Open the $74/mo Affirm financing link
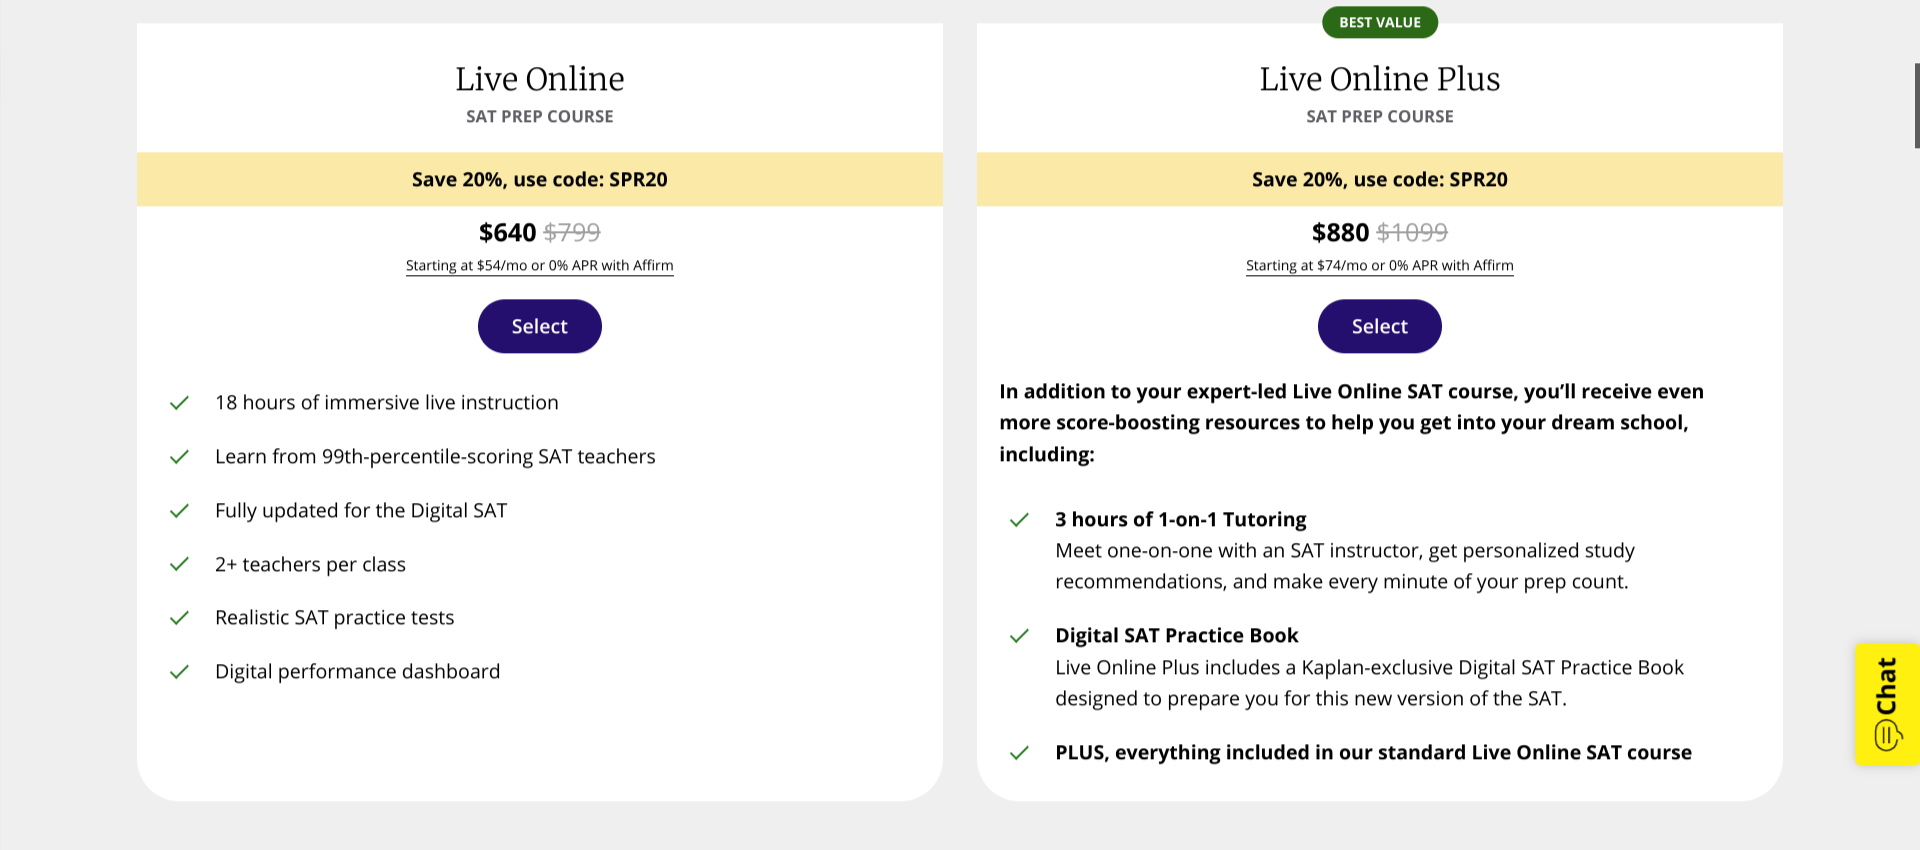The image size is (1920, 850). [1379, 265]
